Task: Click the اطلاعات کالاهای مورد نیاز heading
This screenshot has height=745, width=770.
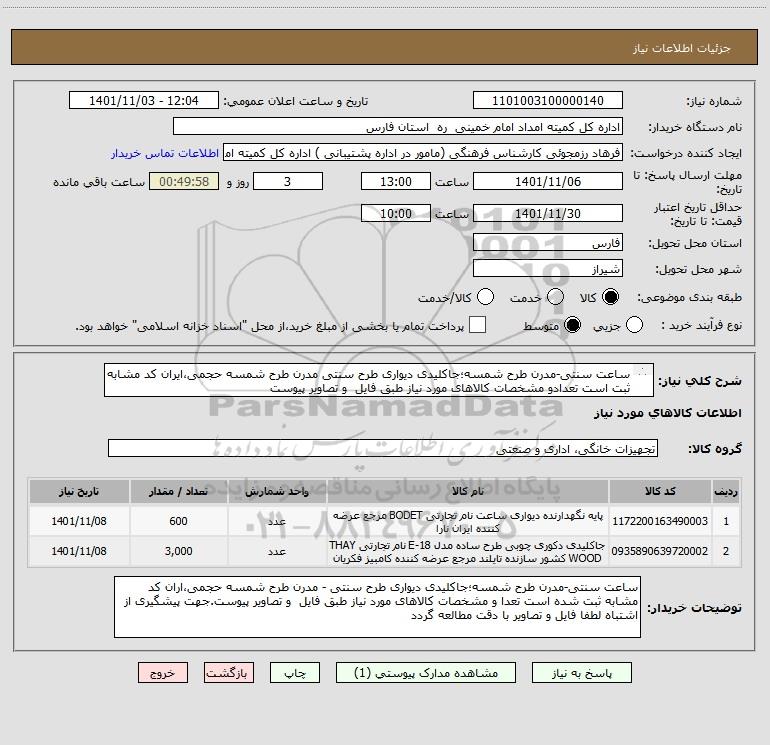Action: click(x=667, y=413)
